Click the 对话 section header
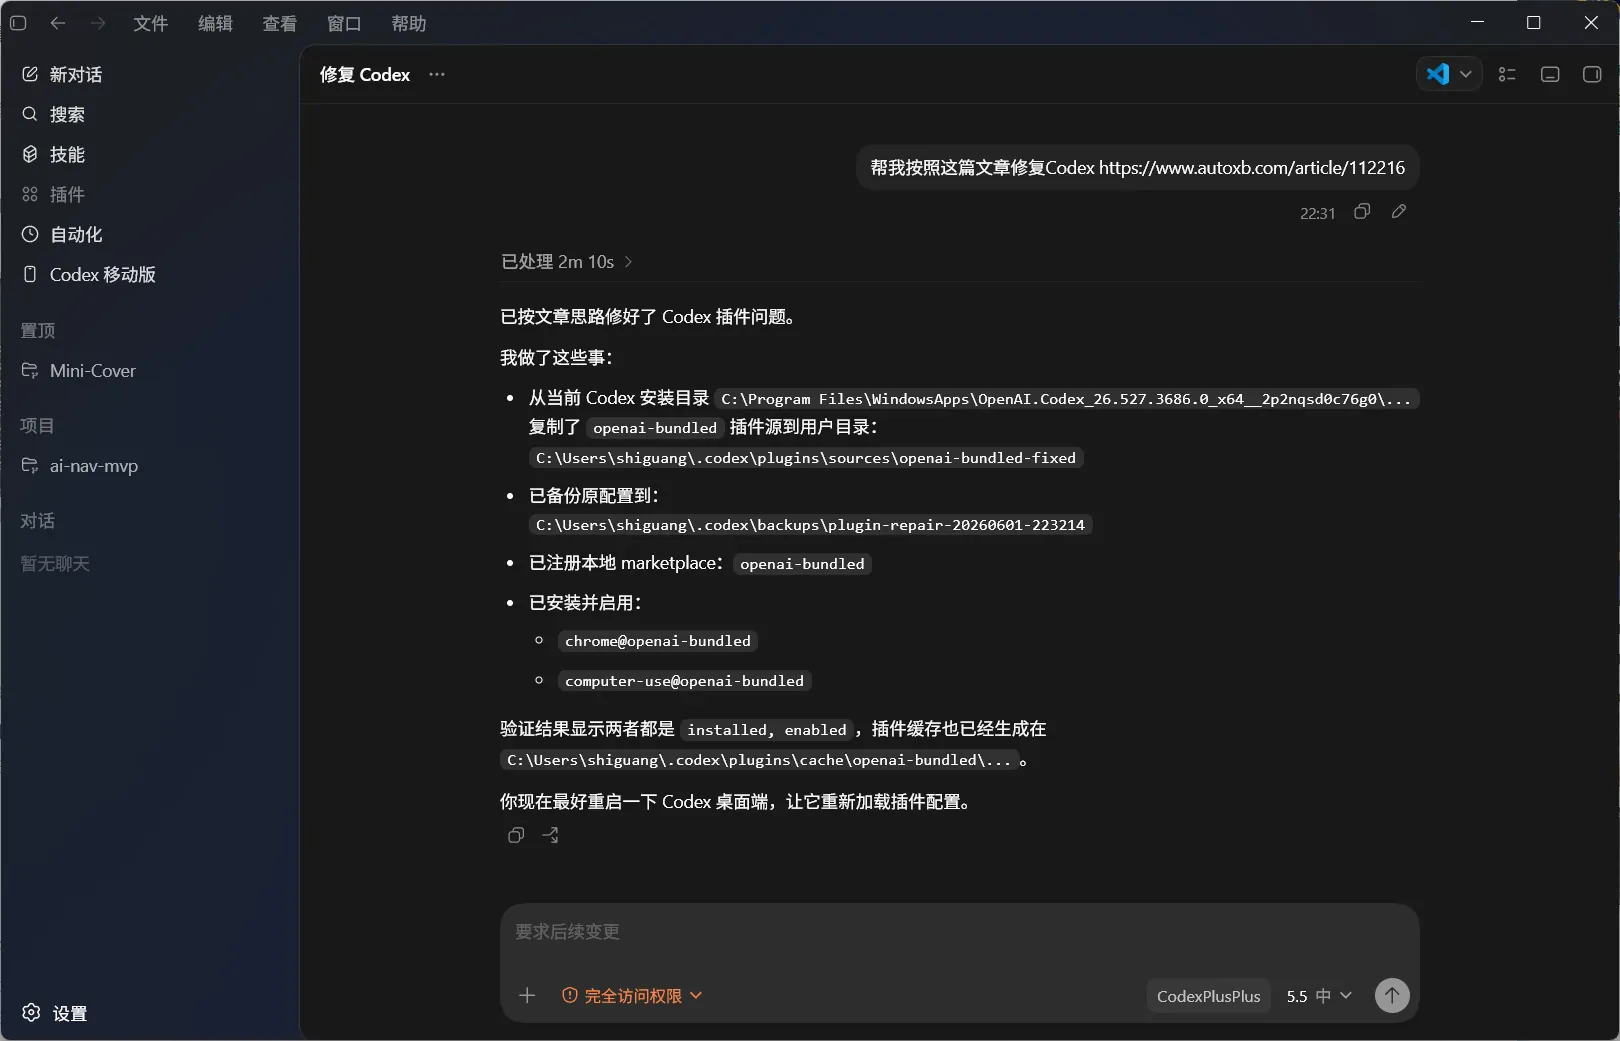 click(x=38, y=521)
